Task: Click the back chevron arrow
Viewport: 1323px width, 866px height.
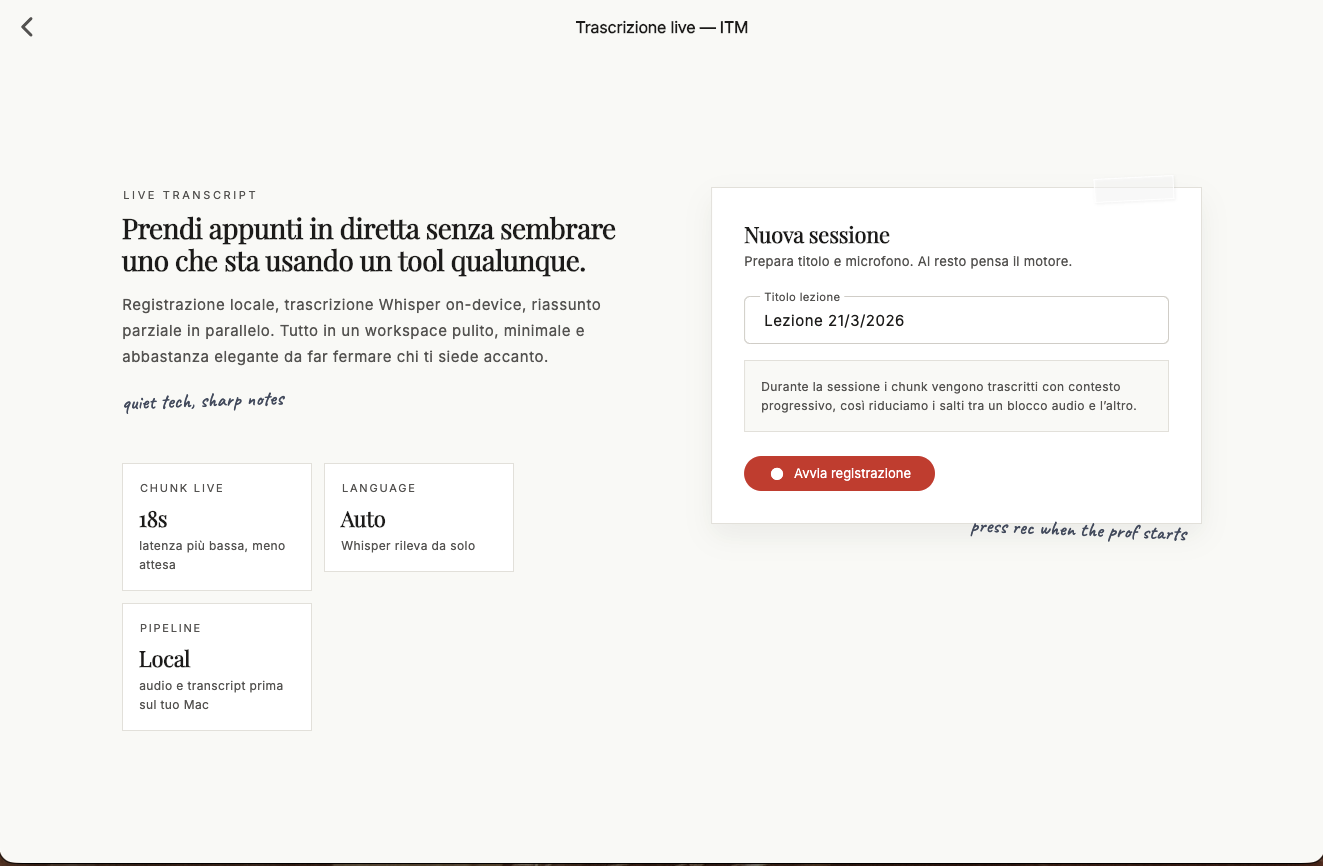Action: pyautogui.click(x=26, y=27)
